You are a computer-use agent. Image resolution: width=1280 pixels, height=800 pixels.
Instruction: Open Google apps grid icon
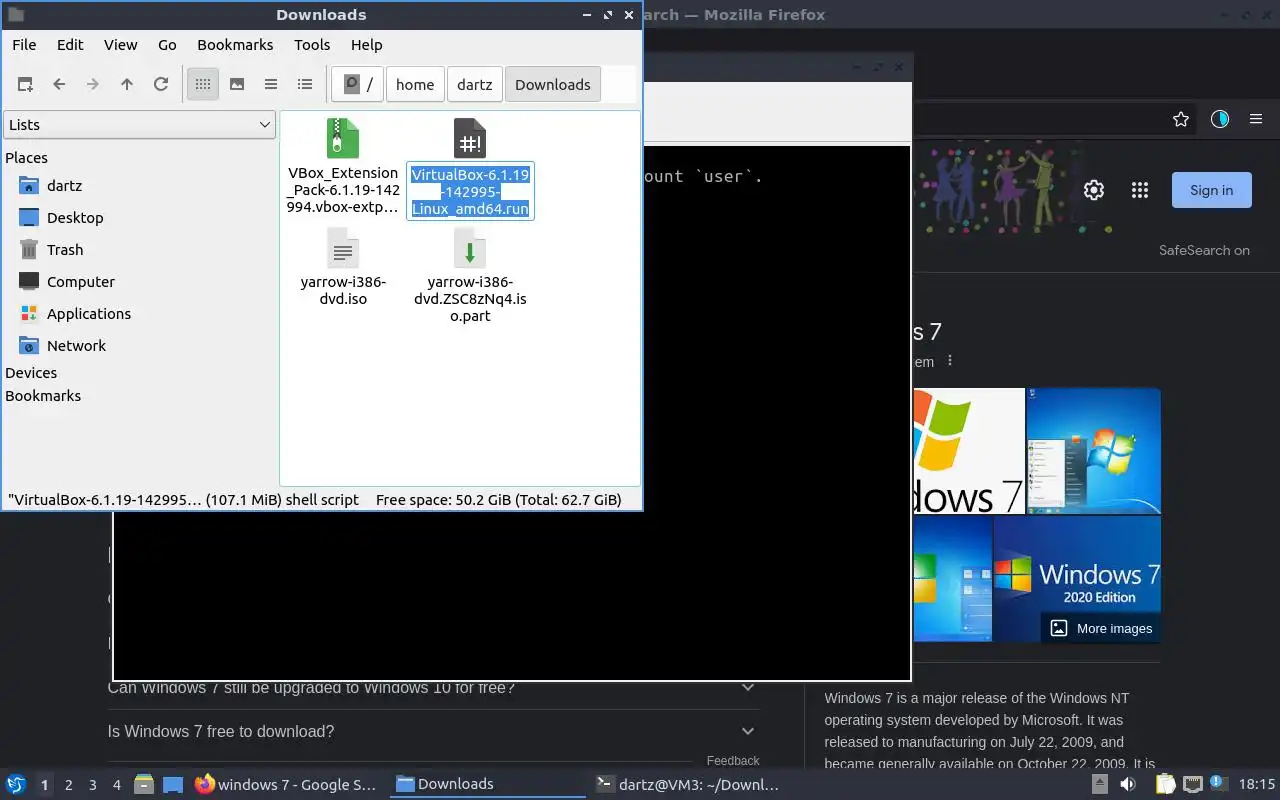[1139, 190]
